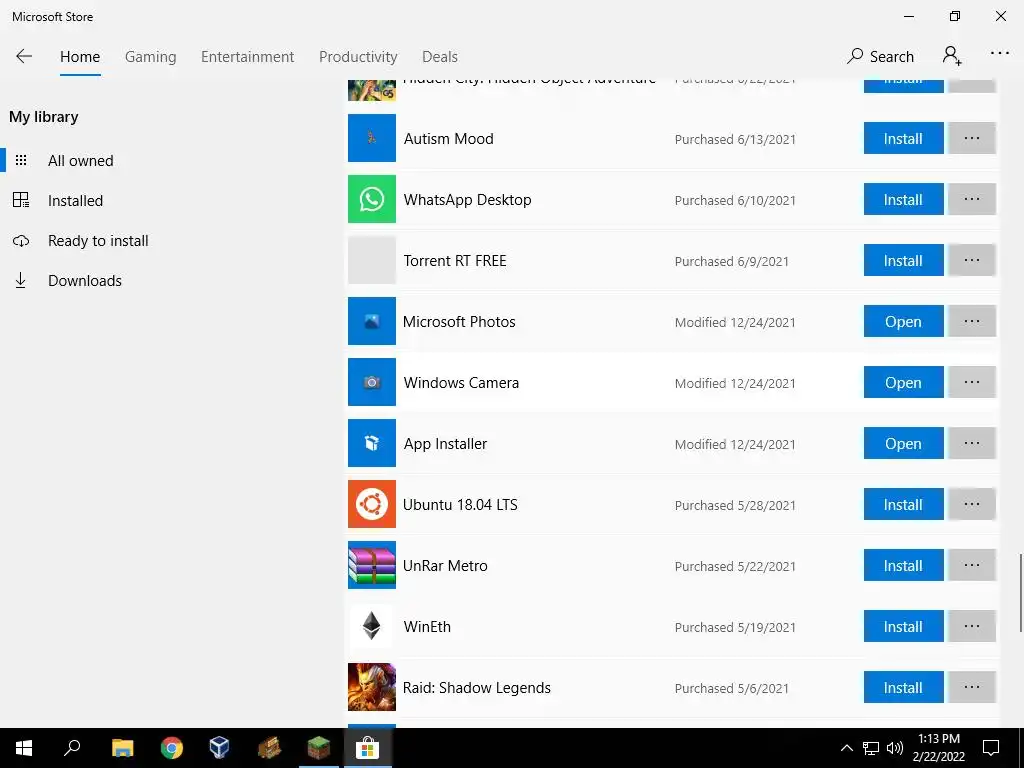Open Microsoft Photos via Open button
This screenshot has width=1024, height=768.
pyautogui.click(x=903, y=321)
